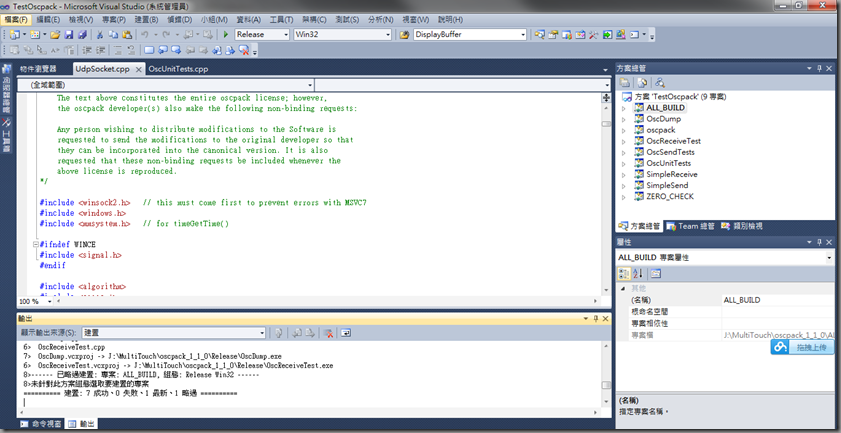This screenshot has height=433, width=841.
Task: Open the active files dropdown at tab strip end
Action: 605,70
